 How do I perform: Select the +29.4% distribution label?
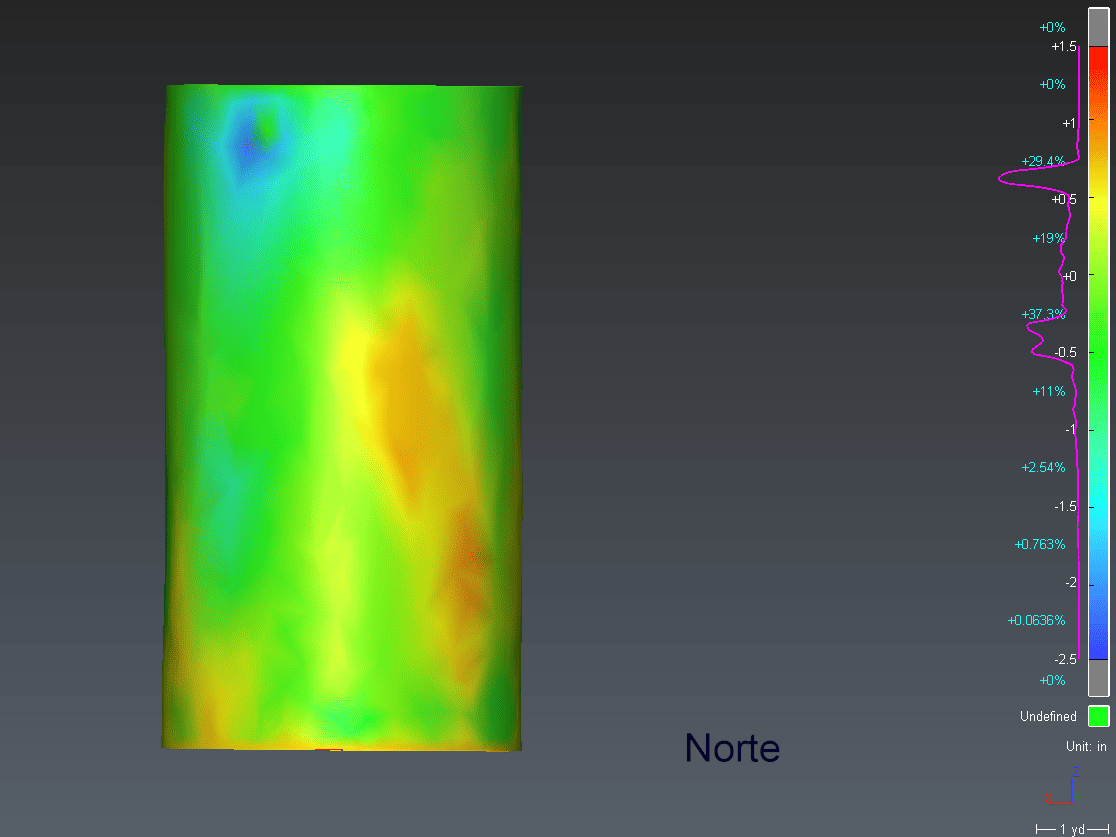(x=1043, y=161)
